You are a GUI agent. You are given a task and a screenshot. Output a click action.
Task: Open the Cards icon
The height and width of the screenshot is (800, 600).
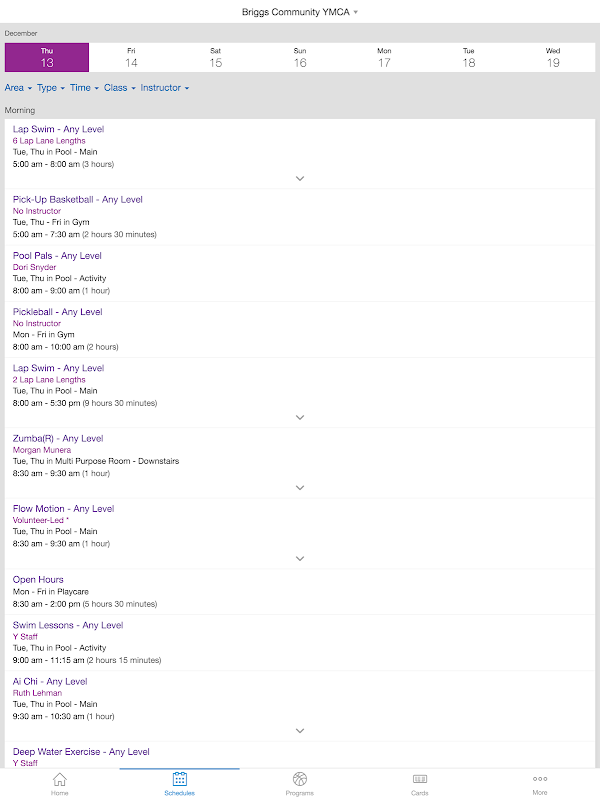(x=420, y=779)
